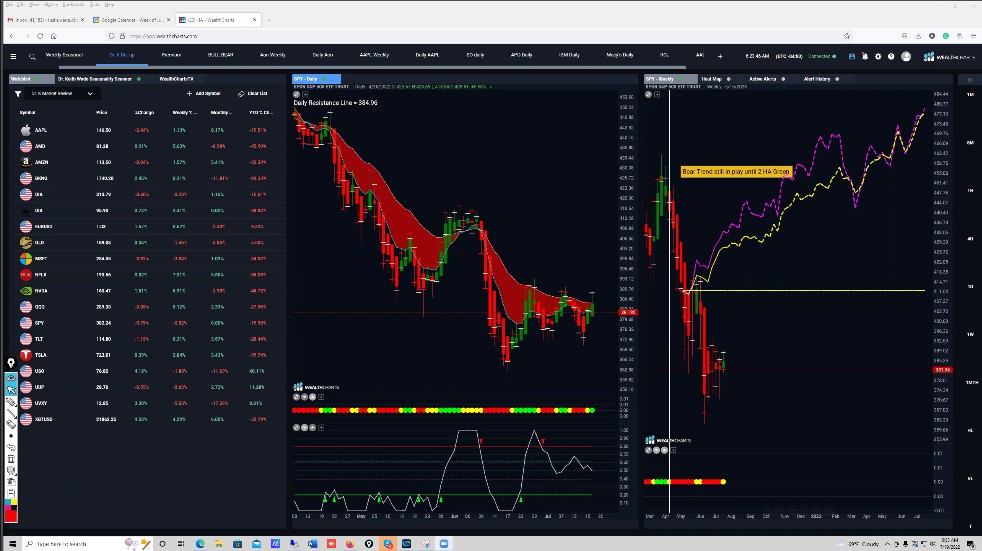Click round settings button atop SPY Weekly chart
The height and width of the screenshot is (551, 982).
(648, 95)
